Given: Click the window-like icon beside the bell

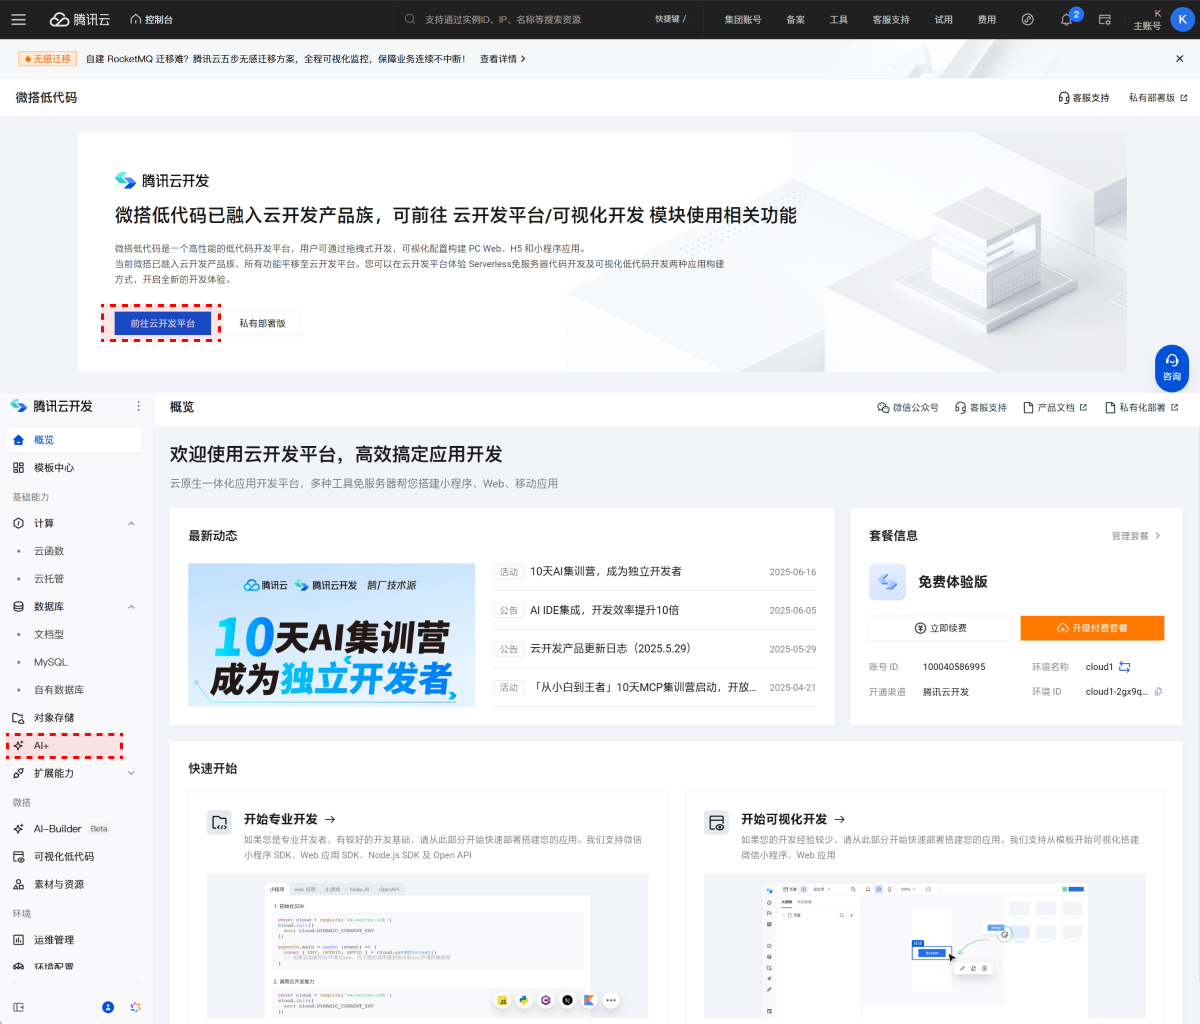Looking at the screenshot, I should pyautogui.click(x=1105, y=19).
